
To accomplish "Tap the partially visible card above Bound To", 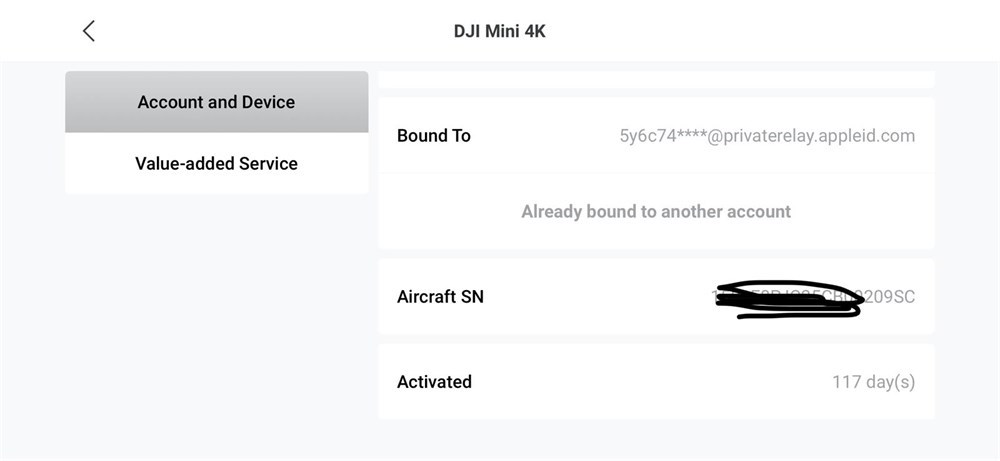I will (x=656, y=79).
